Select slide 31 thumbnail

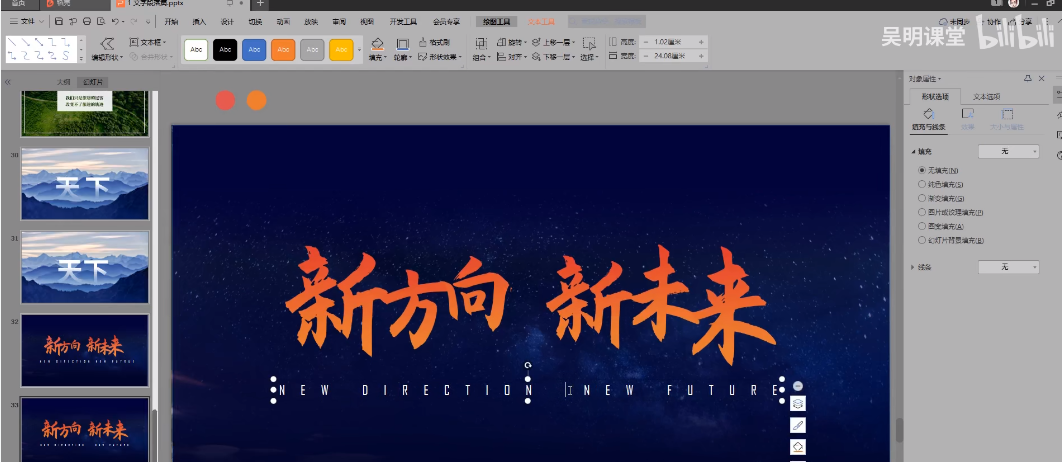click(x=85, y=267)
